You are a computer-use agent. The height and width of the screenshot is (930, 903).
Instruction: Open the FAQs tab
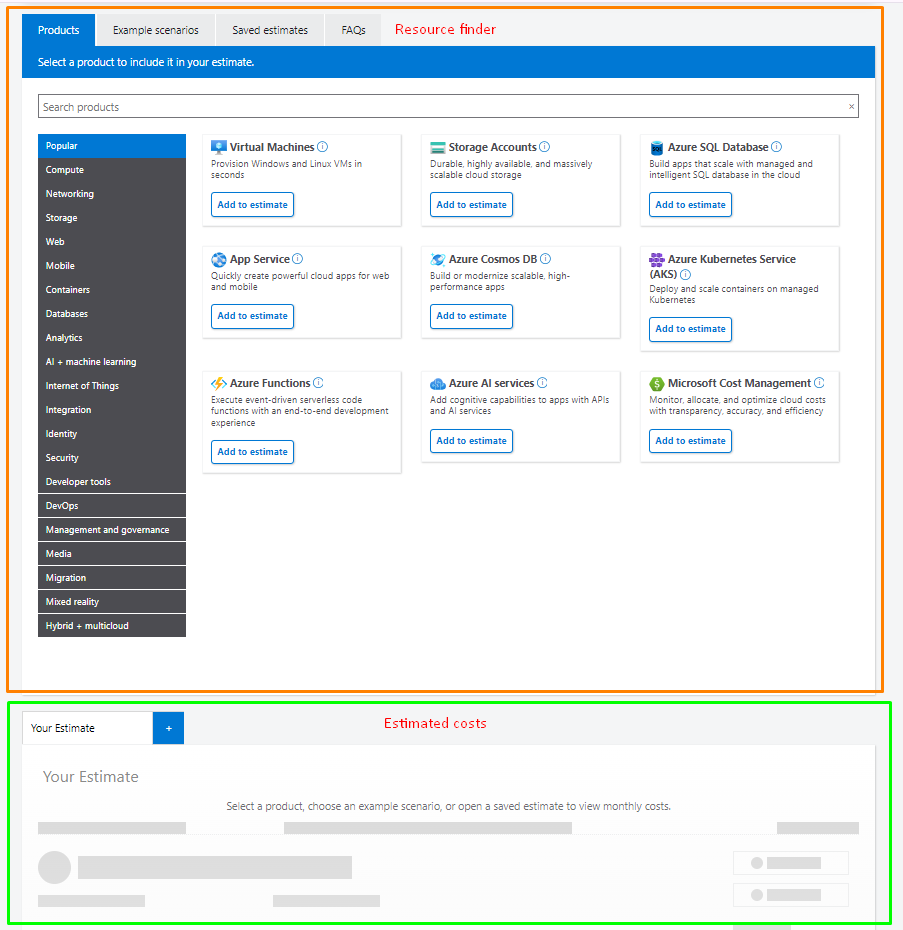click(x=353, y=30)
